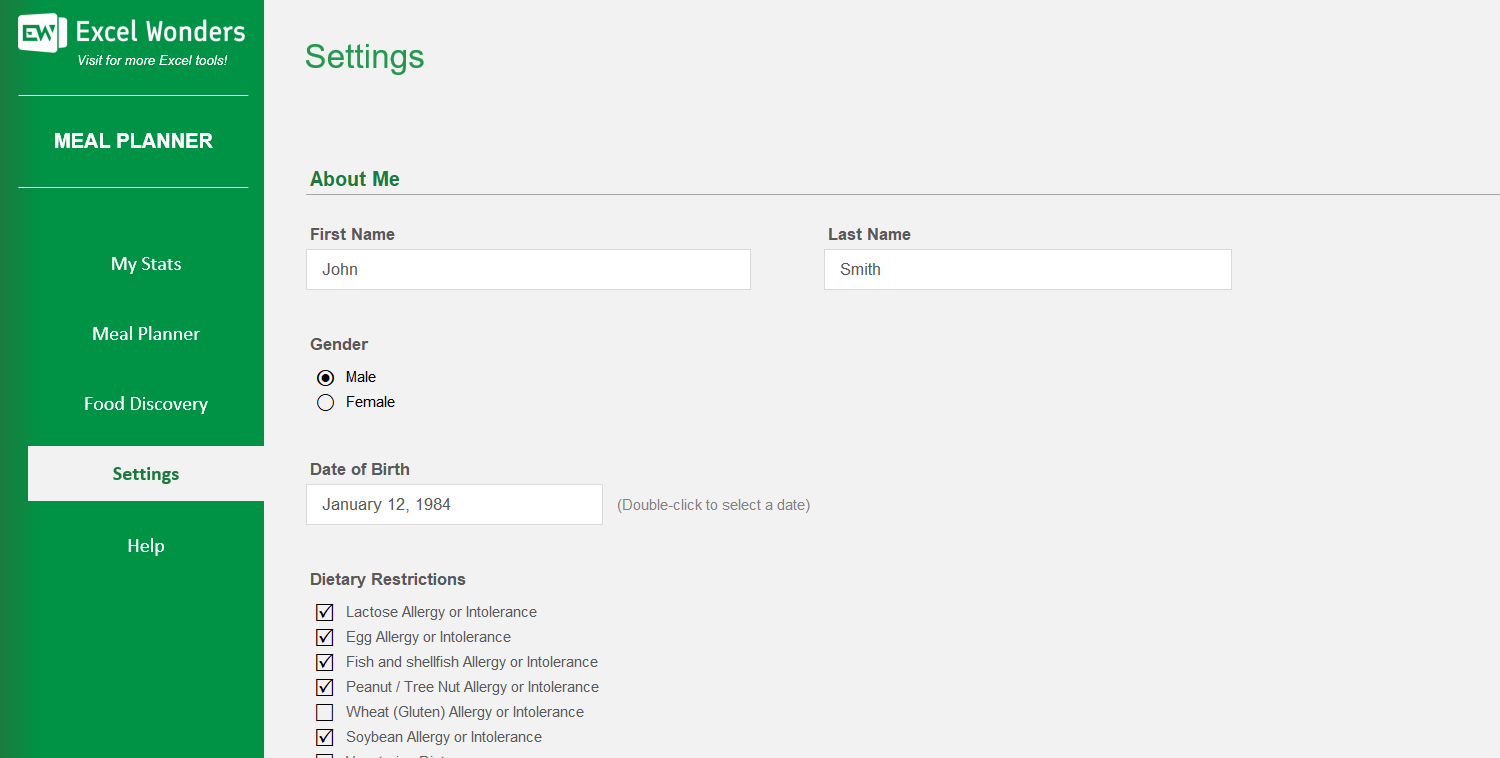Edit the Last Name field containing Smith
1500x758 pixels.
point(1027,270)
